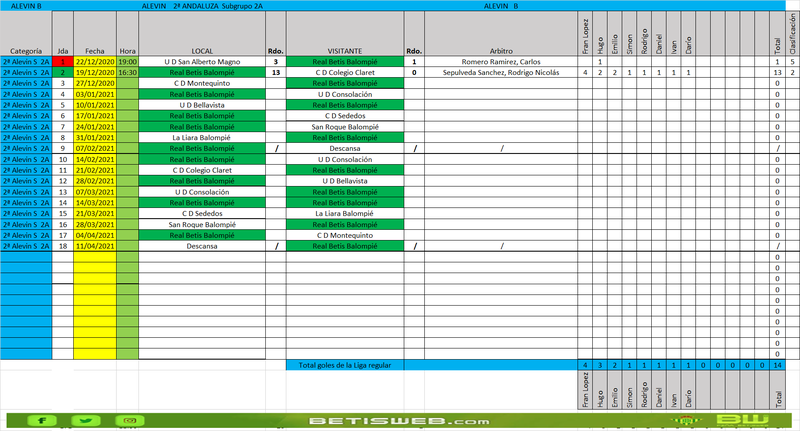The height and width of the screenshot is (431, 800).
Task: Click the date 27/12/2020
Action: (95, 83)
